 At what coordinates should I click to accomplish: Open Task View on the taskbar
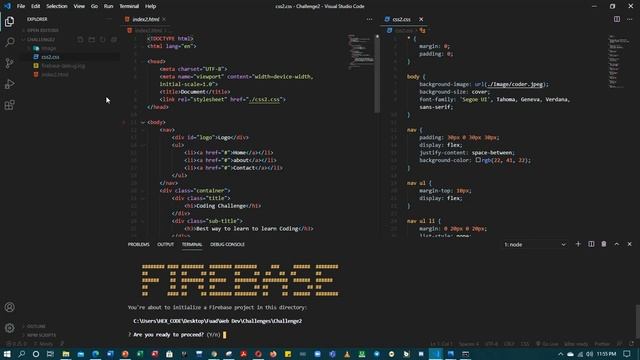(x=50, y=354)
